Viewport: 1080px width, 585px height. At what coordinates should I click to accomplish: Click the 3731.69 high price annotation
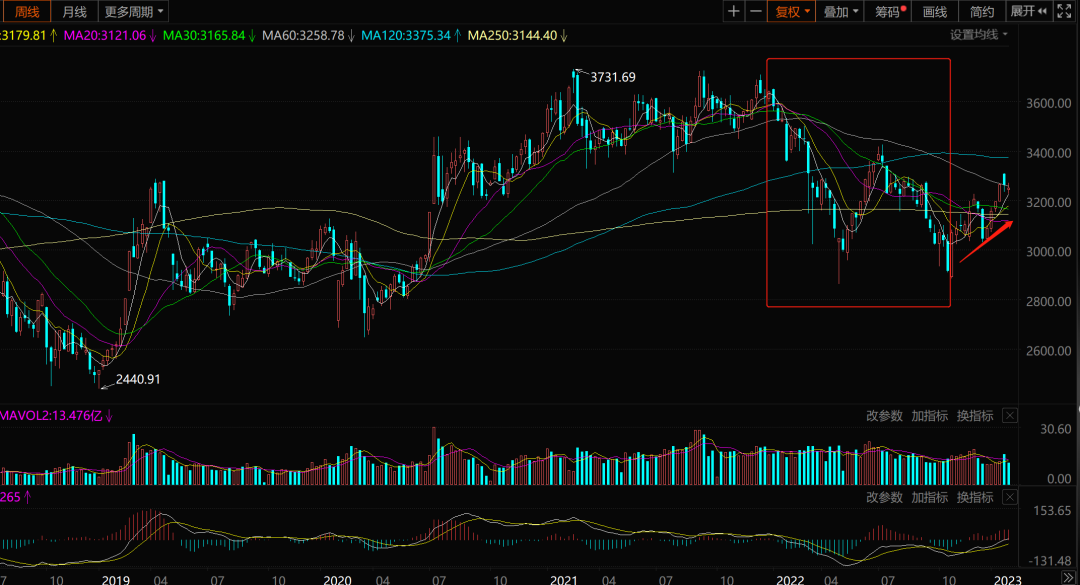[x=613, y=77]
